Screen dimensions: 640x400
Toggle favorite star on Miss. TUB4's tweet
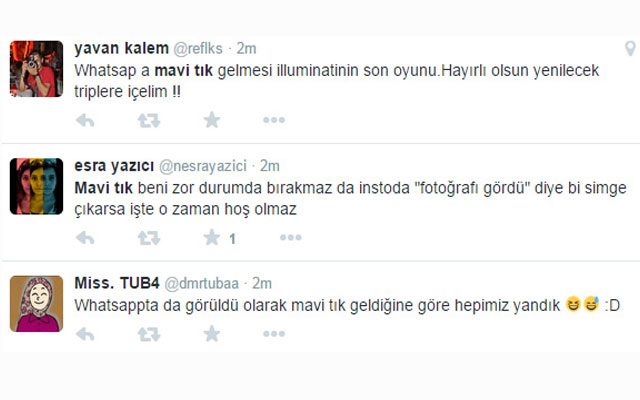point(212,334)
